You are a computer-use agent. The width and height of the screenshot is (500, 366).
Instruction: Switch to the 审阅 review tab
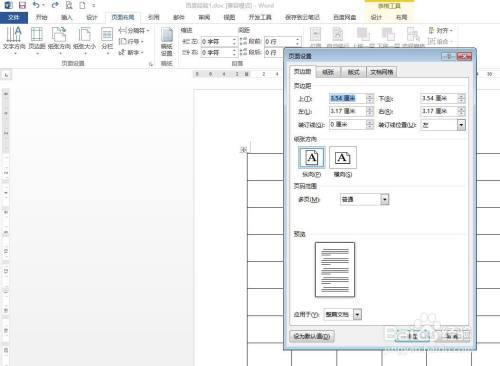pyautogui.click(x=204, y=17)
